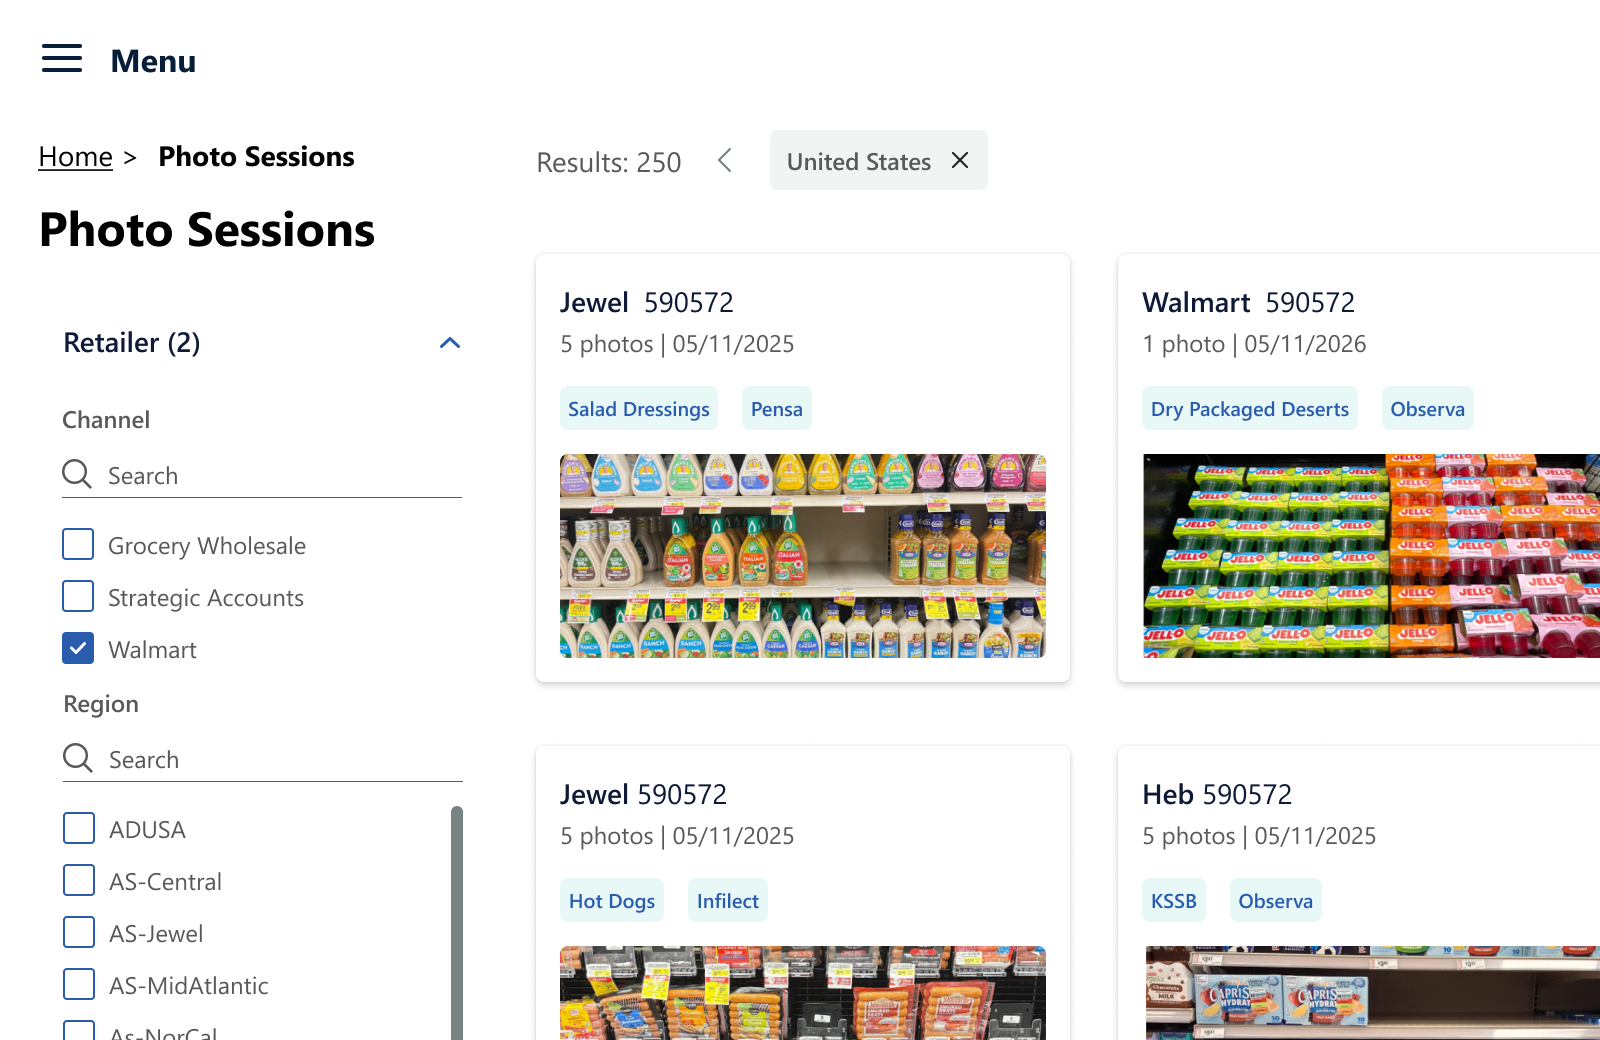Remove the United States filter chip
Screen dimensions: 1600x1040
(x=960, y=160)
